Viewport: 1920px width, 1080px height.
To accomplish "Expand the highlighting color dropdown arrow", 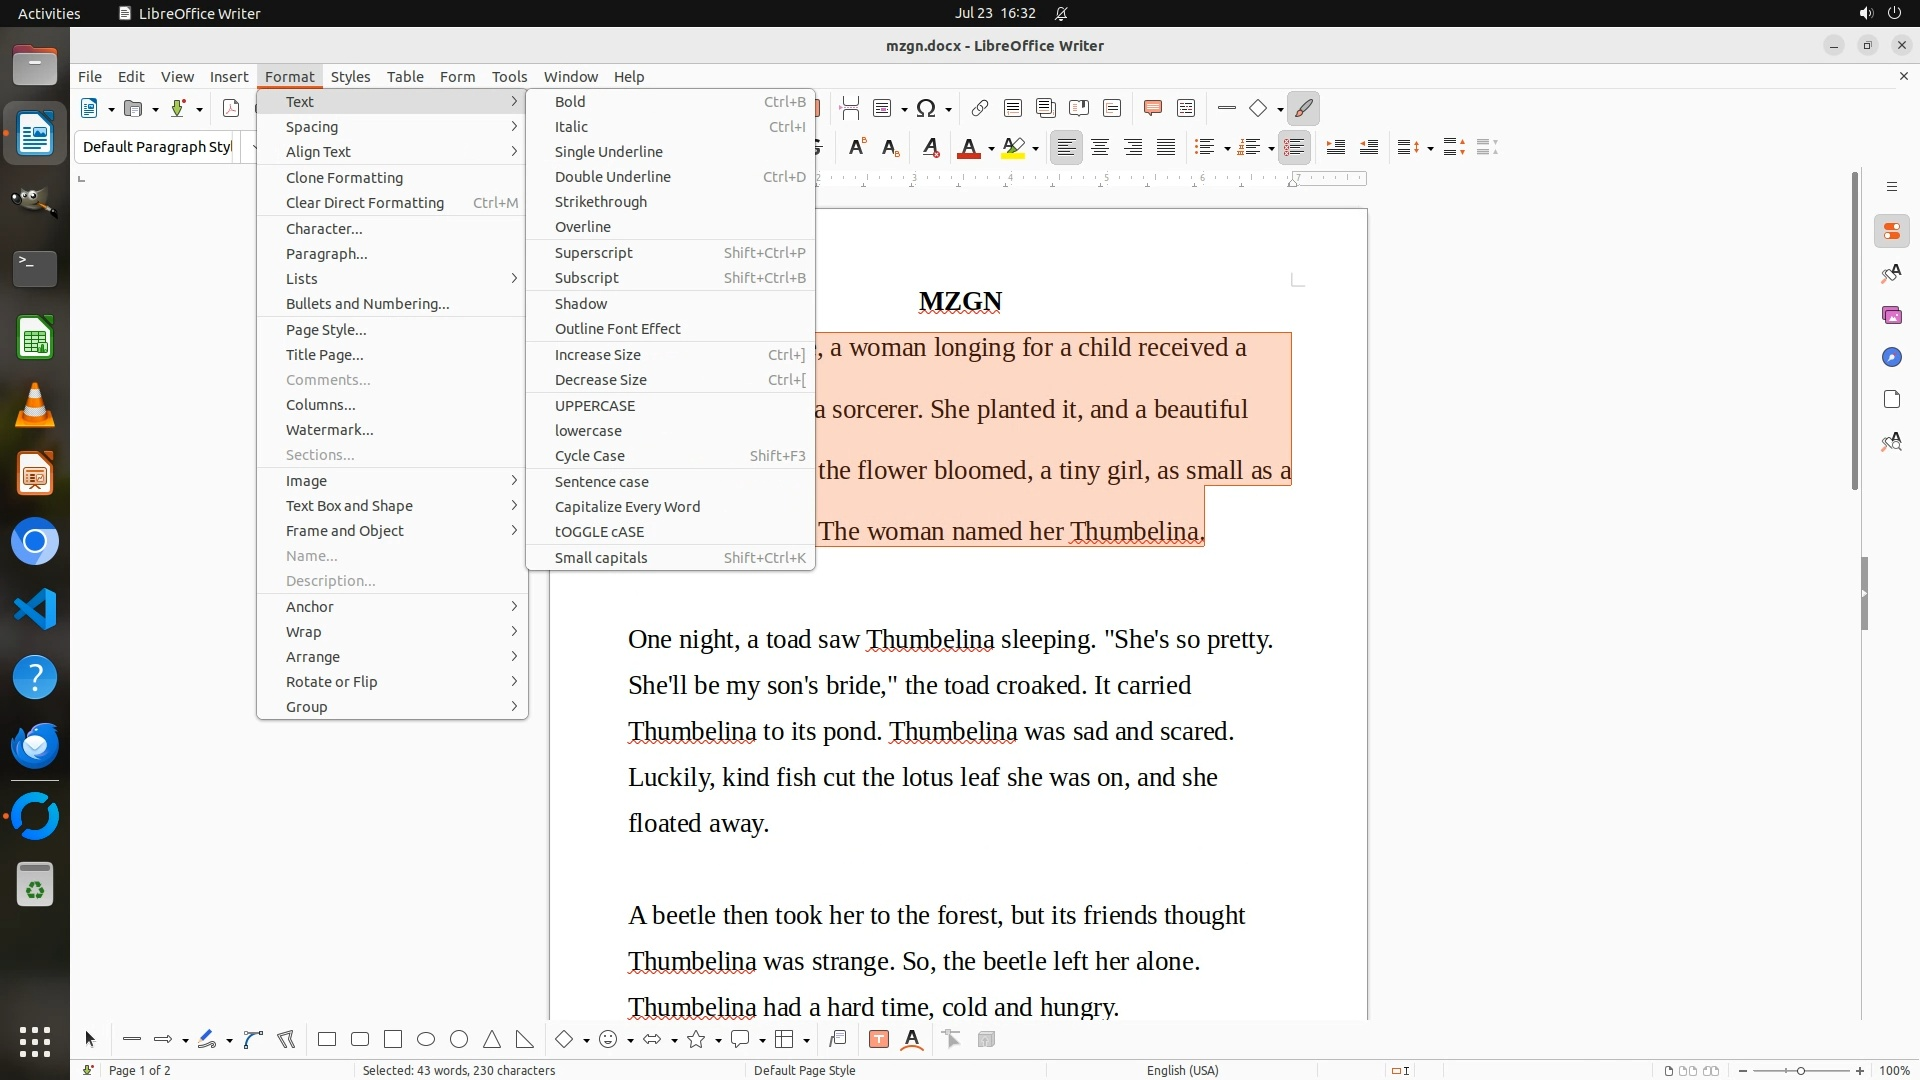I will pyautogui.click(x=1036, y=149).
